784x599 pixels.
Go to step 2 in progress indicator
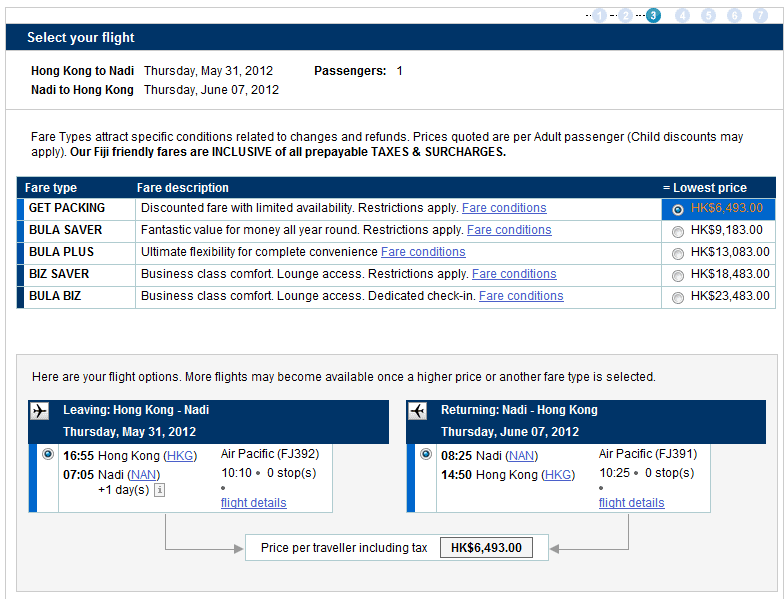626,15
